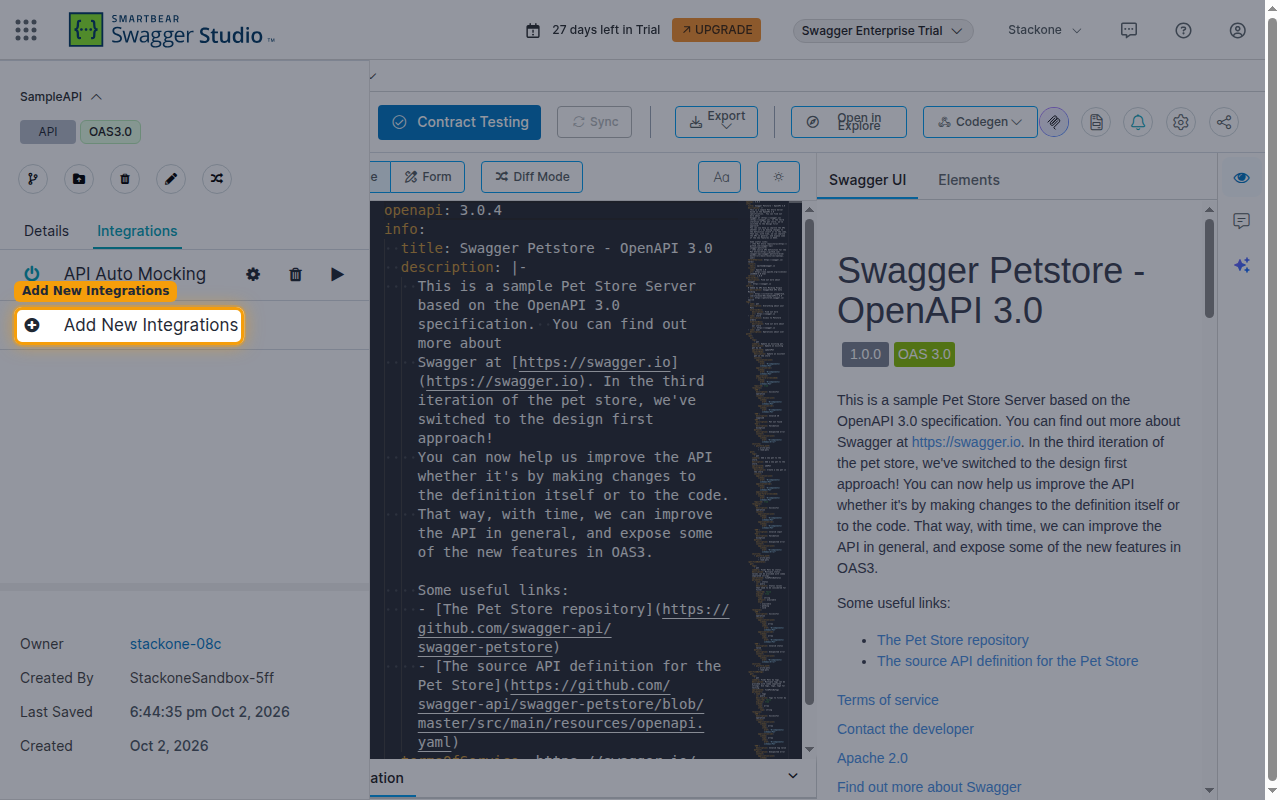Open the Codegen dropdown
Viewport: 1280px width, 800px height.
980,122
